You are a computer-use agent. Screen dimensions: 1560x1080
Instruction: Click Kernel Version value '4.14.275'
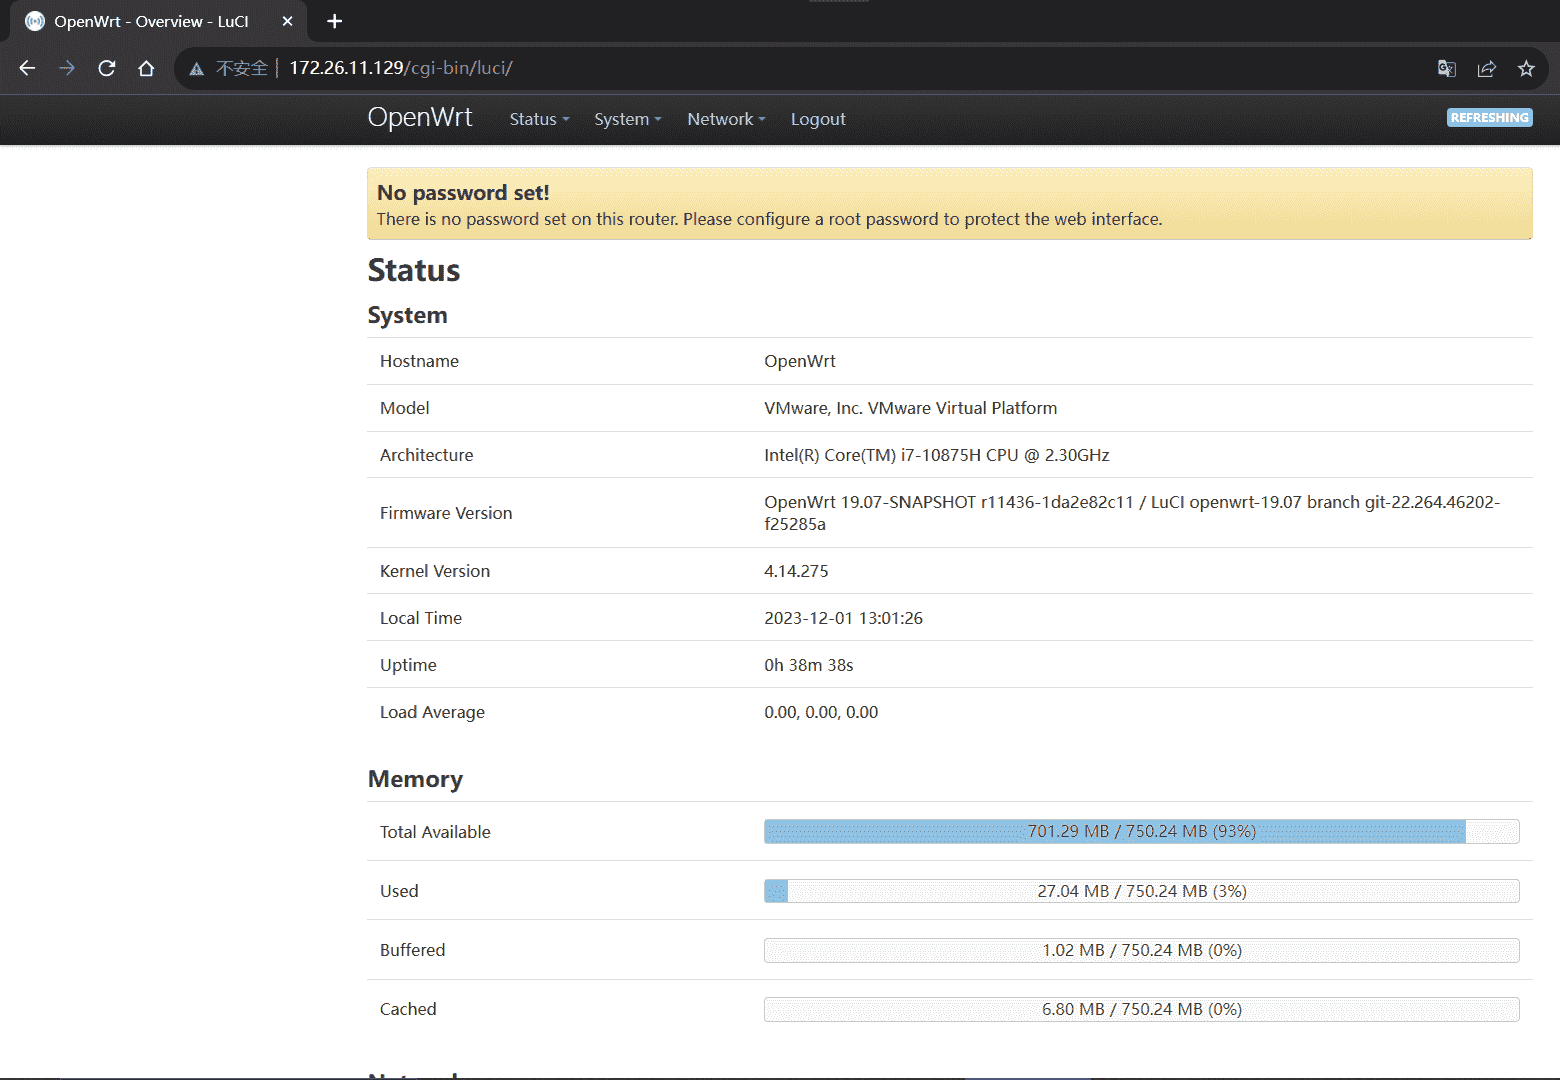(796, 571)
